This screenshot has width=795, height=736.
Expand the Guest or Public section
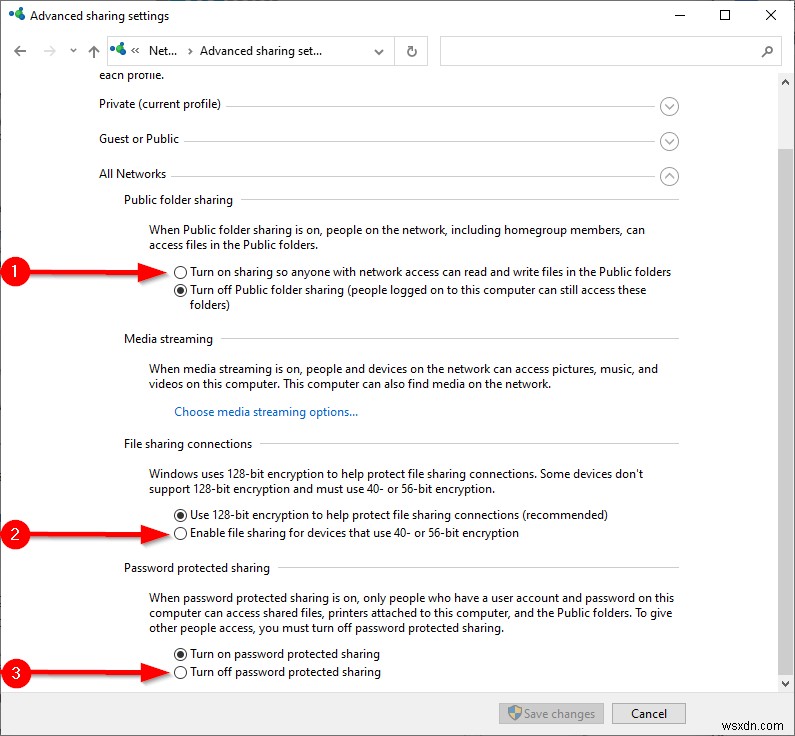669,141
